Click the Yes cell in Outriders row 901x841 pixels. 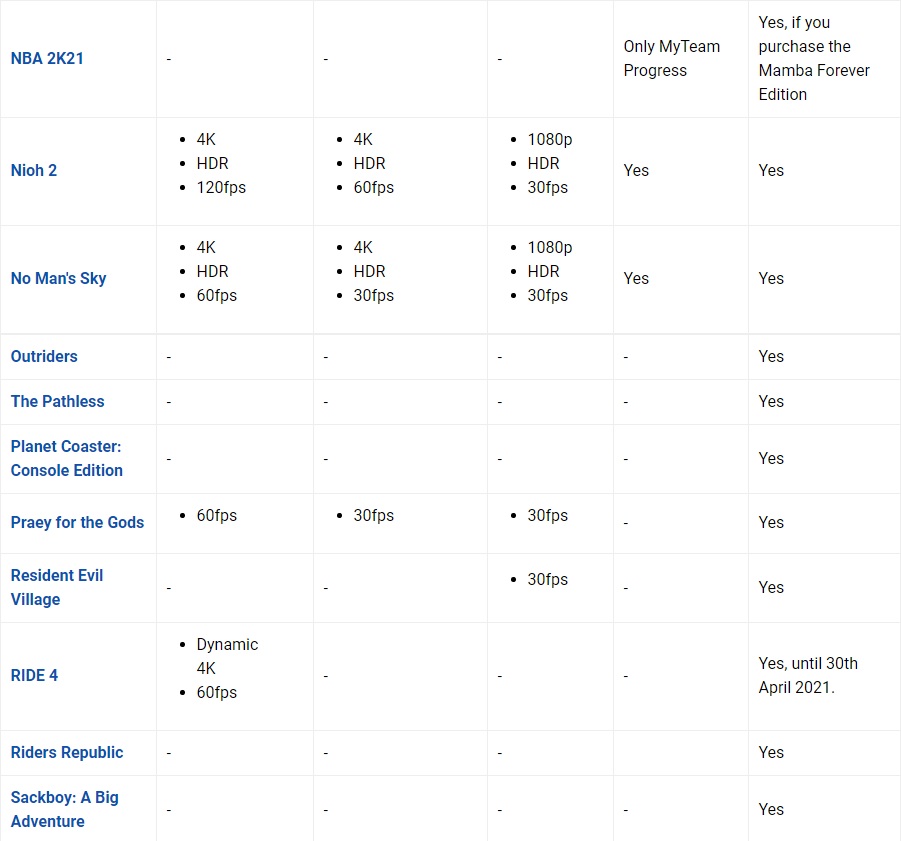pos(771,356)
